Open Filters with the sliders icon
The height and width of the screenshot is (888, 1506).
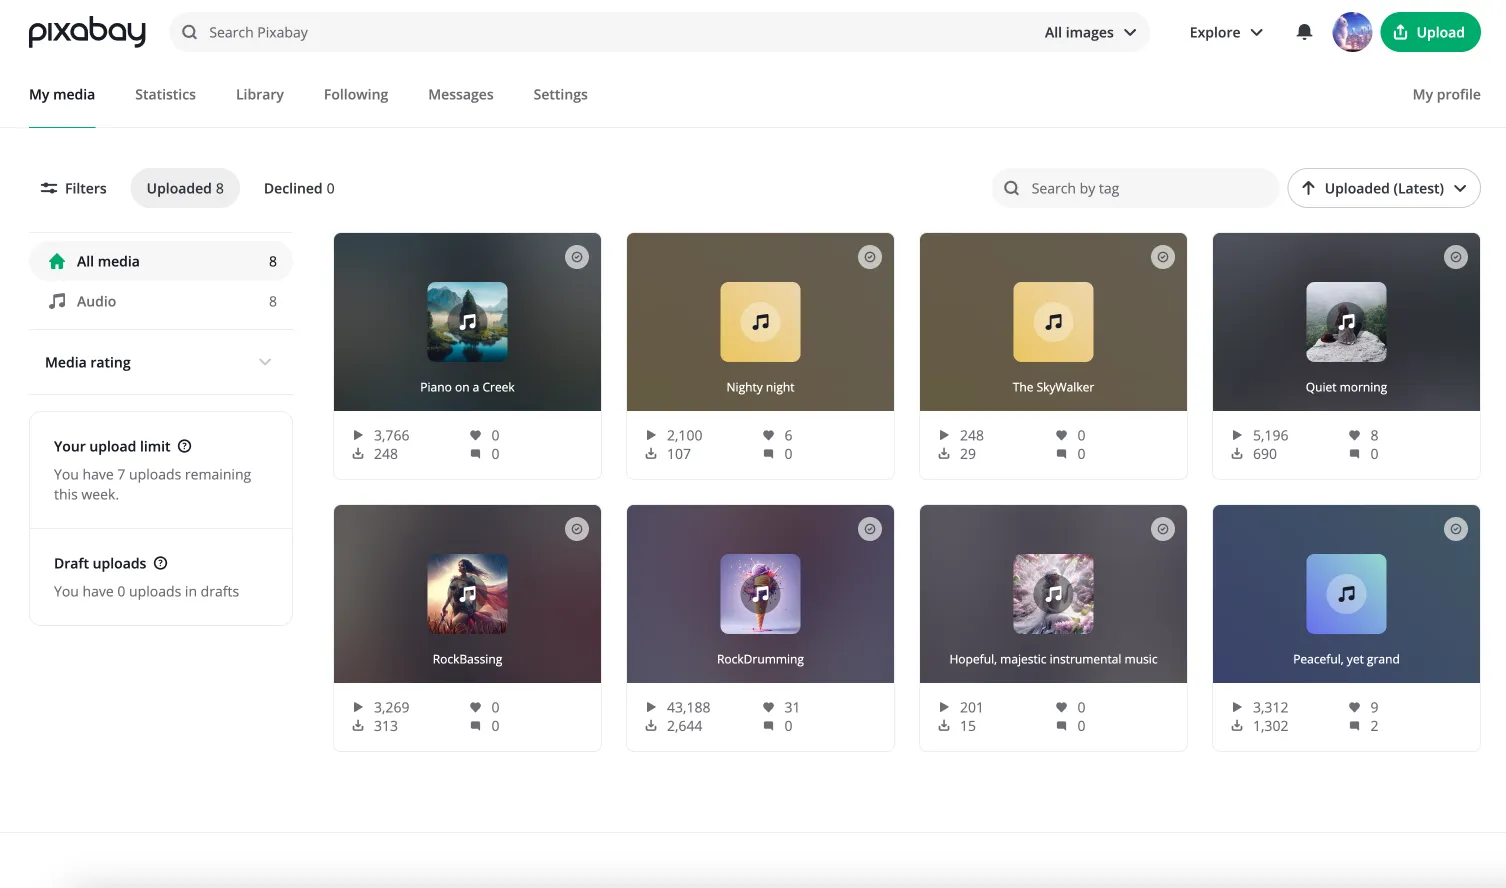73,188
